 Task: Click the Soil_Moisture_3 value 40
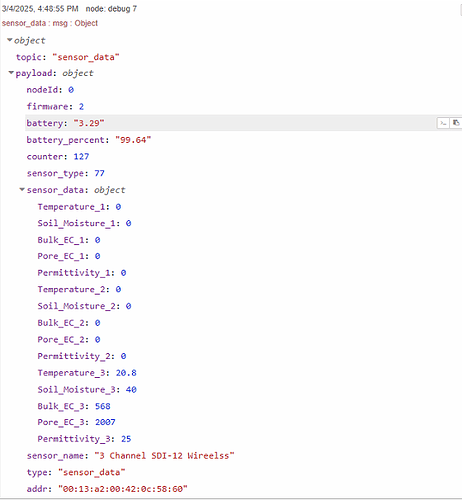tap(131, 389)
